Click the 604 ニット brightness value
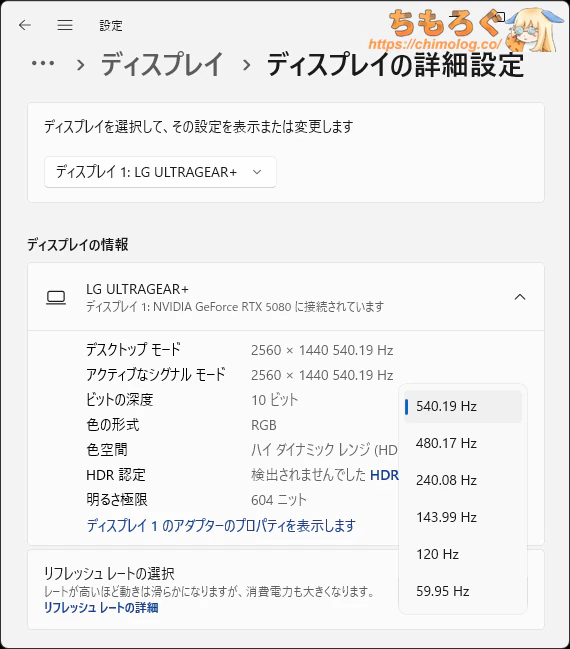This screenshot has height=649, width=570. click(279, 500)
